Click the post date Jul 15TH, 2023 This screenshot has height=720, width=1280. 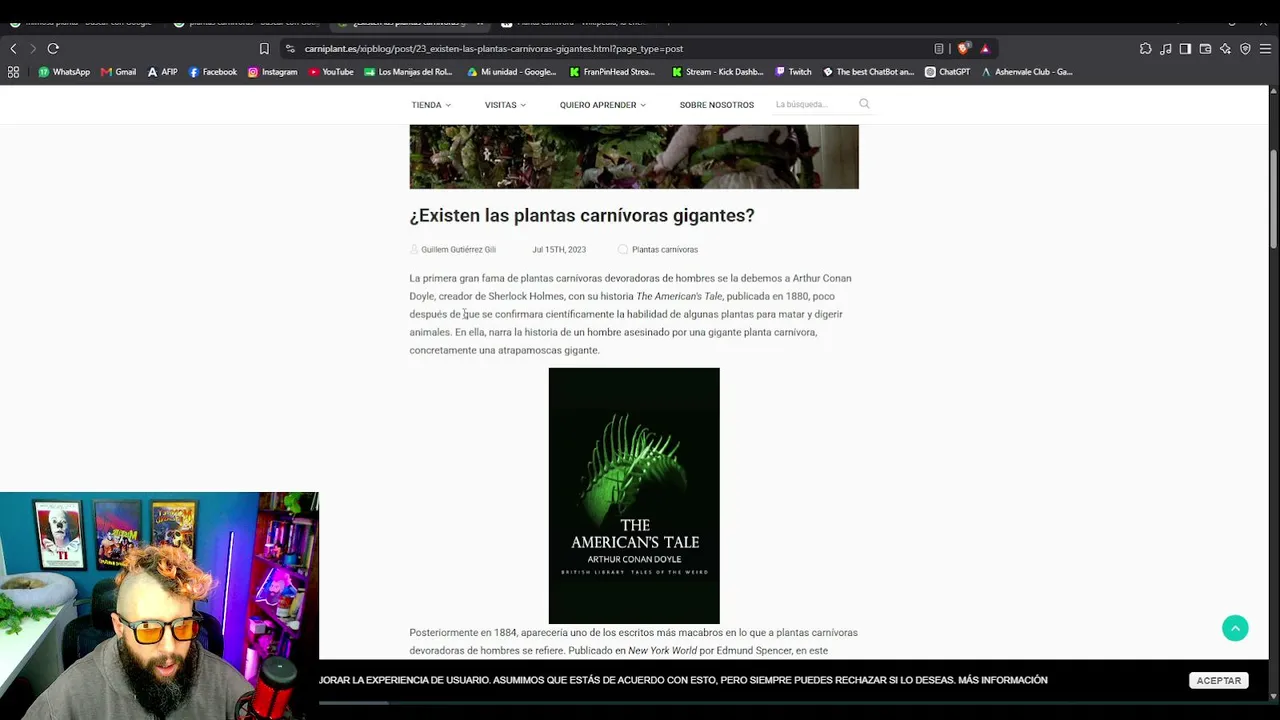[559, 250]
